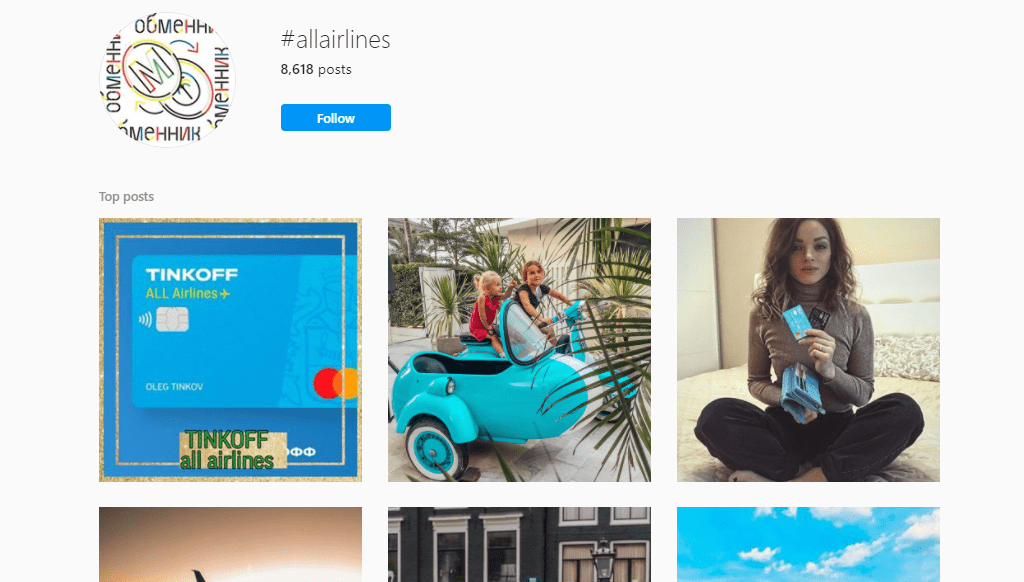Image resolution: width=1024 pixels, height=582 pixels.
Task: Click the circular Обменник hashtag profile picture
Action: (167, 80)
